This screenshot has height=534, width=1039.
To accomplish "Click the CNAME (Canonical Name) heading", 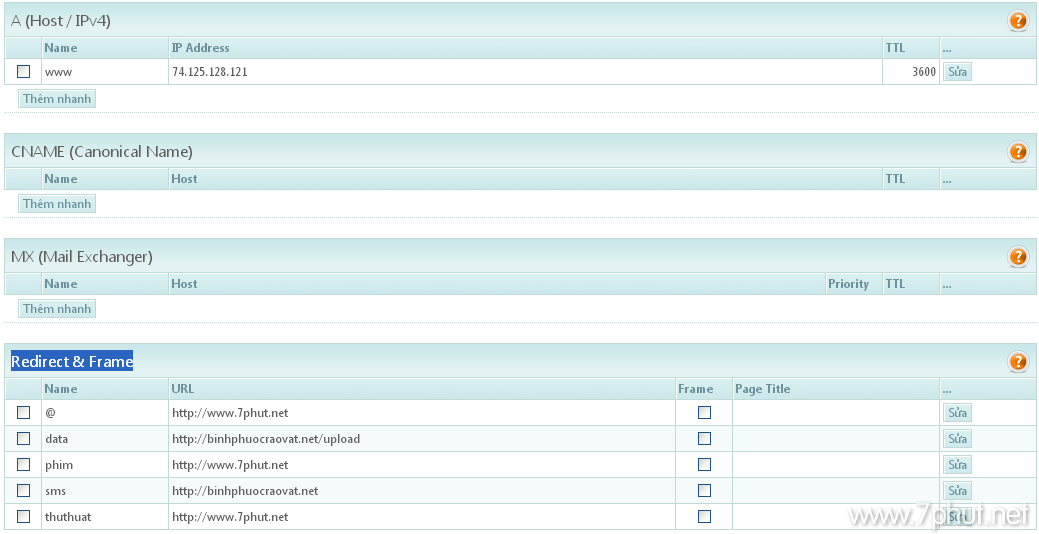I will [102, 152].
